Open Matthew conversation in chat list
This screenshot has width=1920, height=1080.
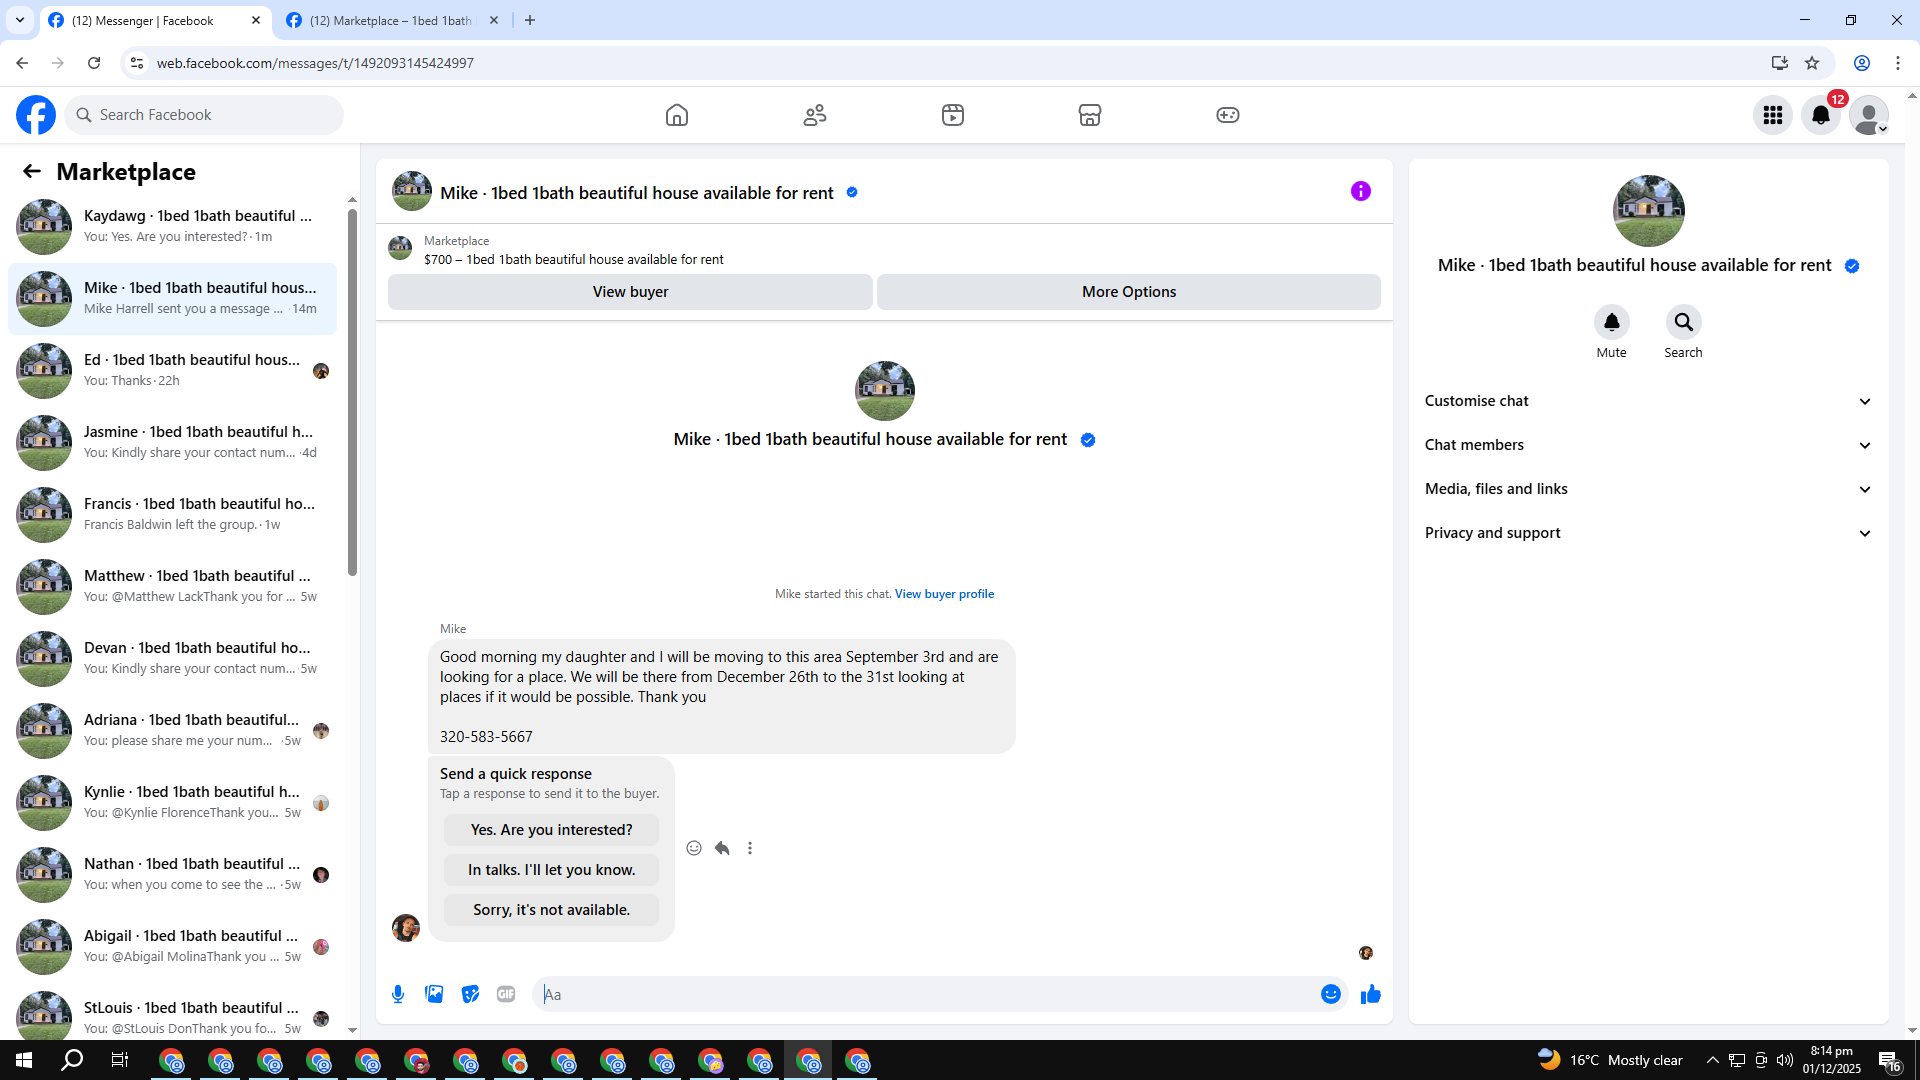[172, 586]
